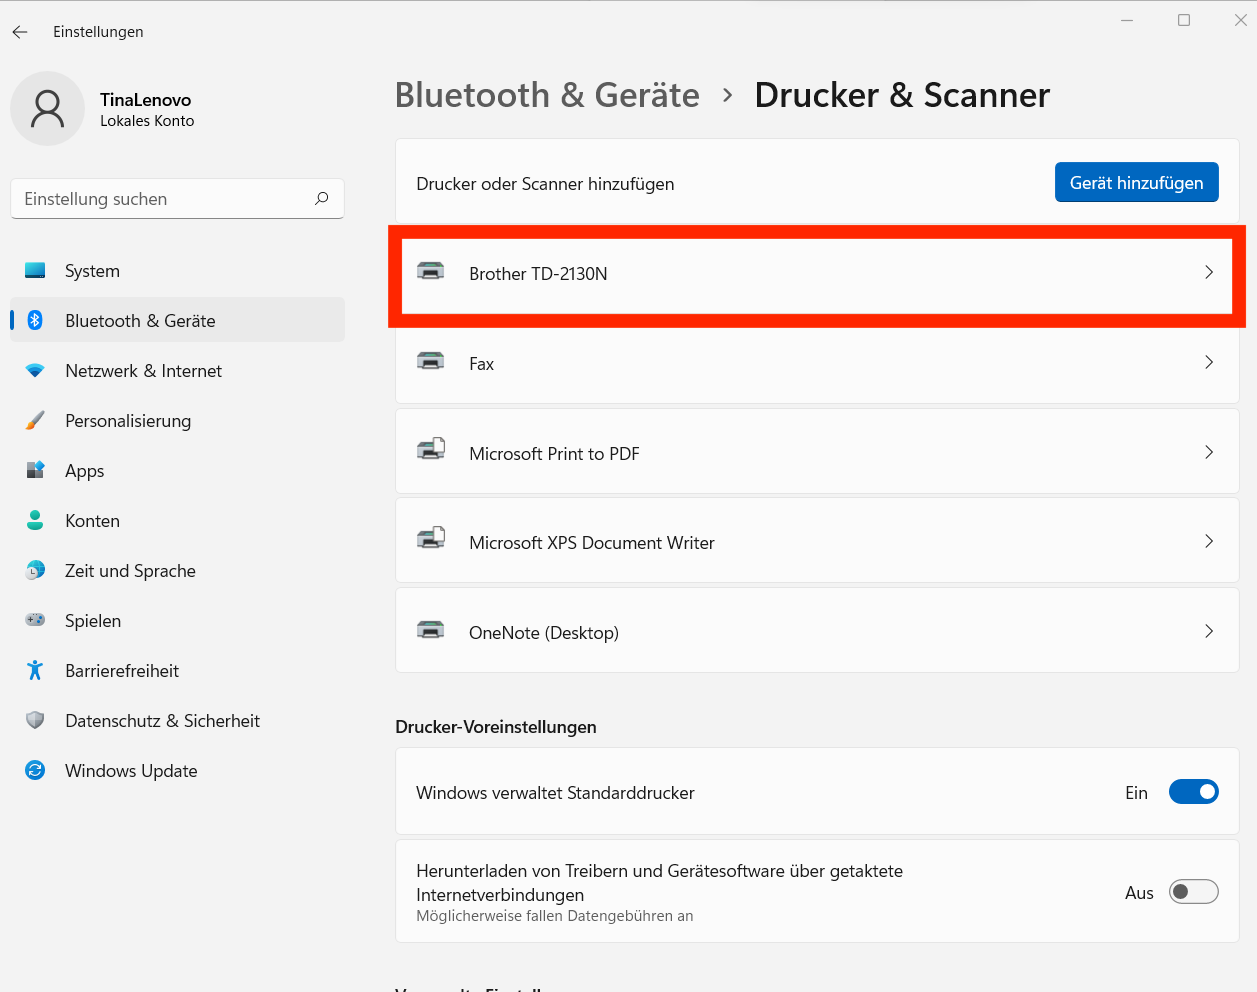Switch to Apps settings
Image resolution: width=1257 pixels, height=992 pixels.
(x=177, y=471)
